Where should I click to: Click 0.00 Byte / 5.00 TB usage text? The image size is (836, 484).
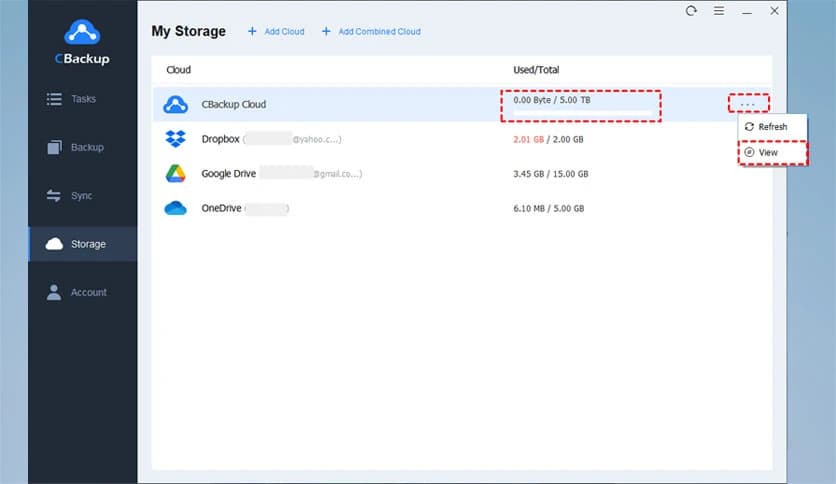[x=552, y=100]
